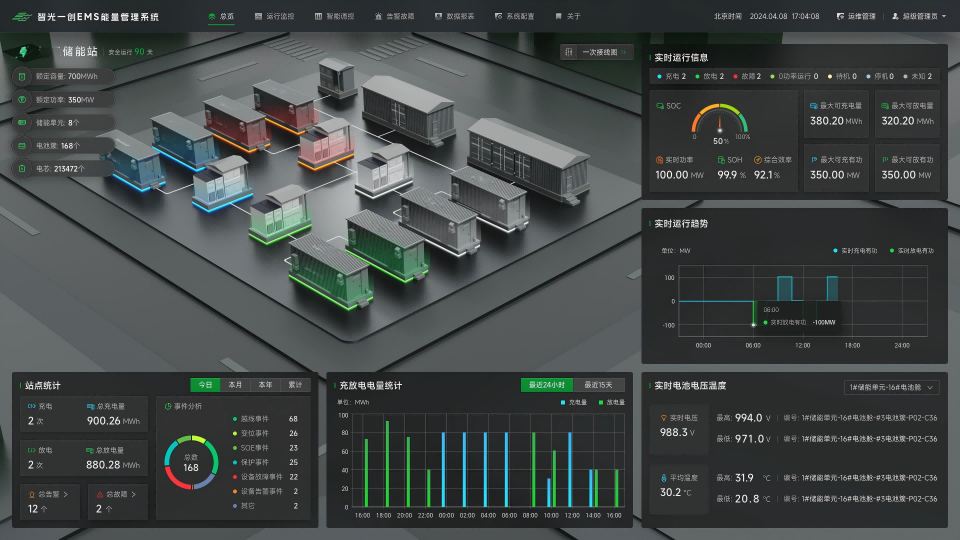Click the 运维管理 icon in header
960x540 pixels.
click(840, 17)
